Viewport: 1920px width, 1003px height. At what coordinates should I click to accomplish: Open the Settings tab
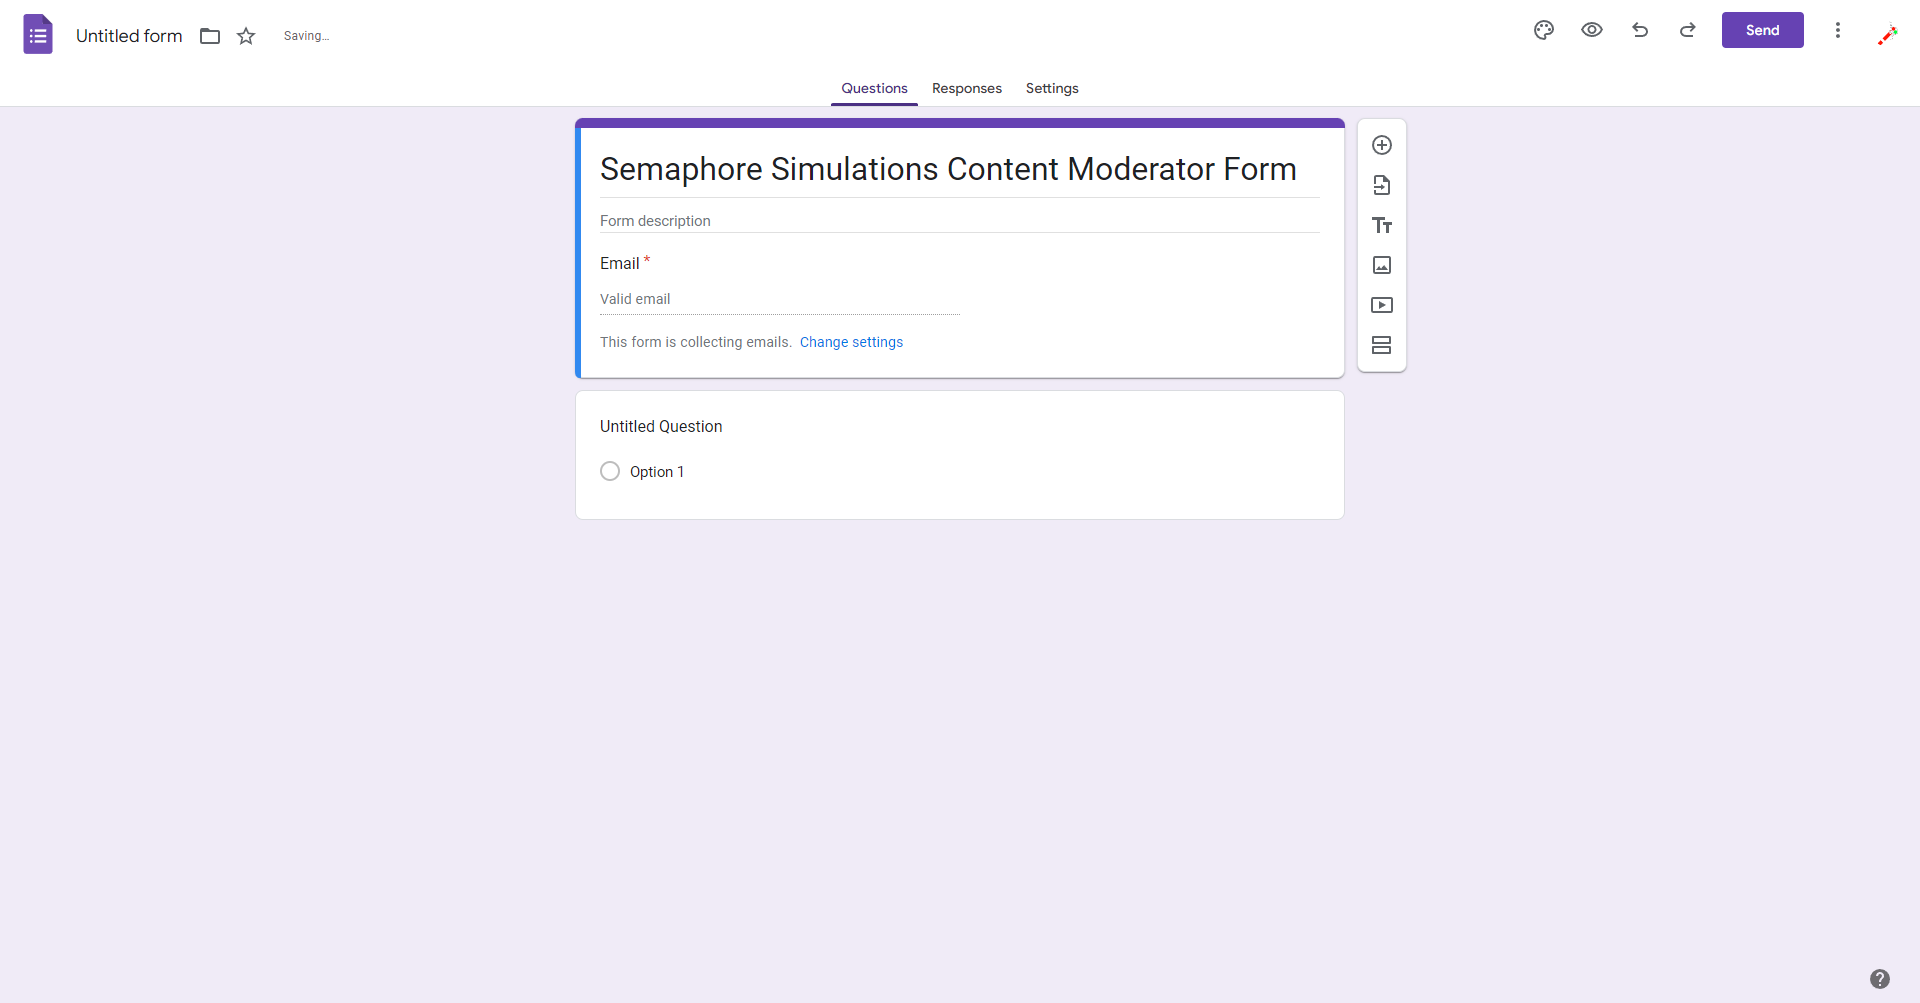1052,88
